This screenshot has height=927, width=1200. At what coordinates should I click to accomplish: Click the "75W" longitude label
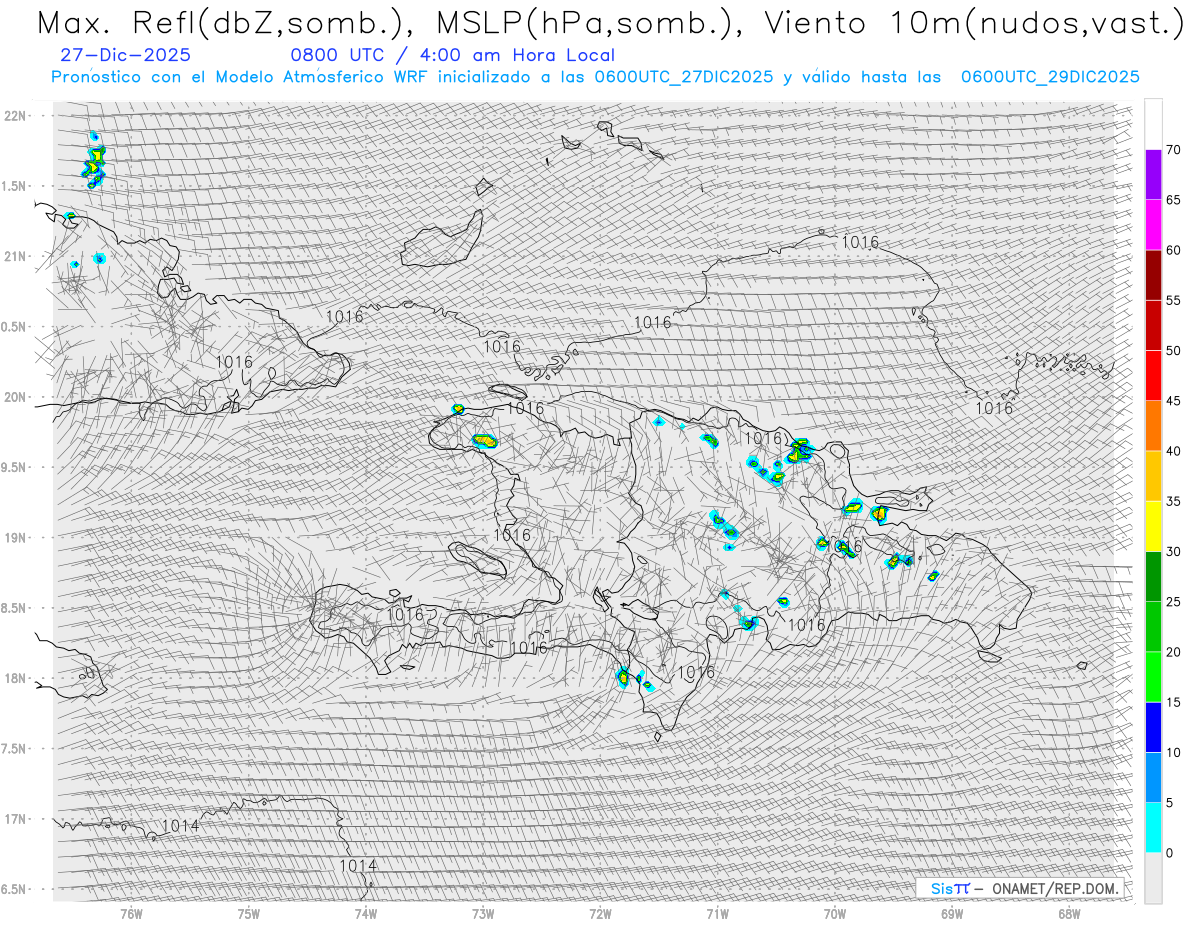coord(249,914)
